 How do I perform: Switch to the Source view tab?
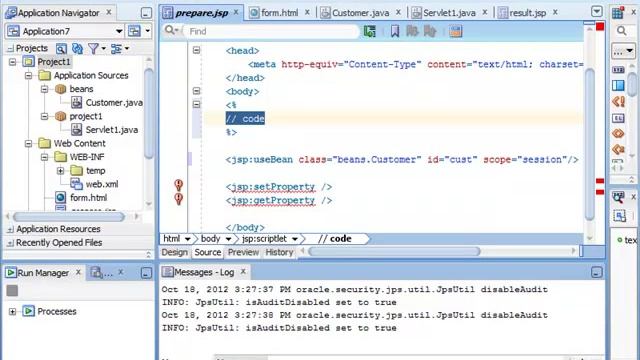click(208, 252)
